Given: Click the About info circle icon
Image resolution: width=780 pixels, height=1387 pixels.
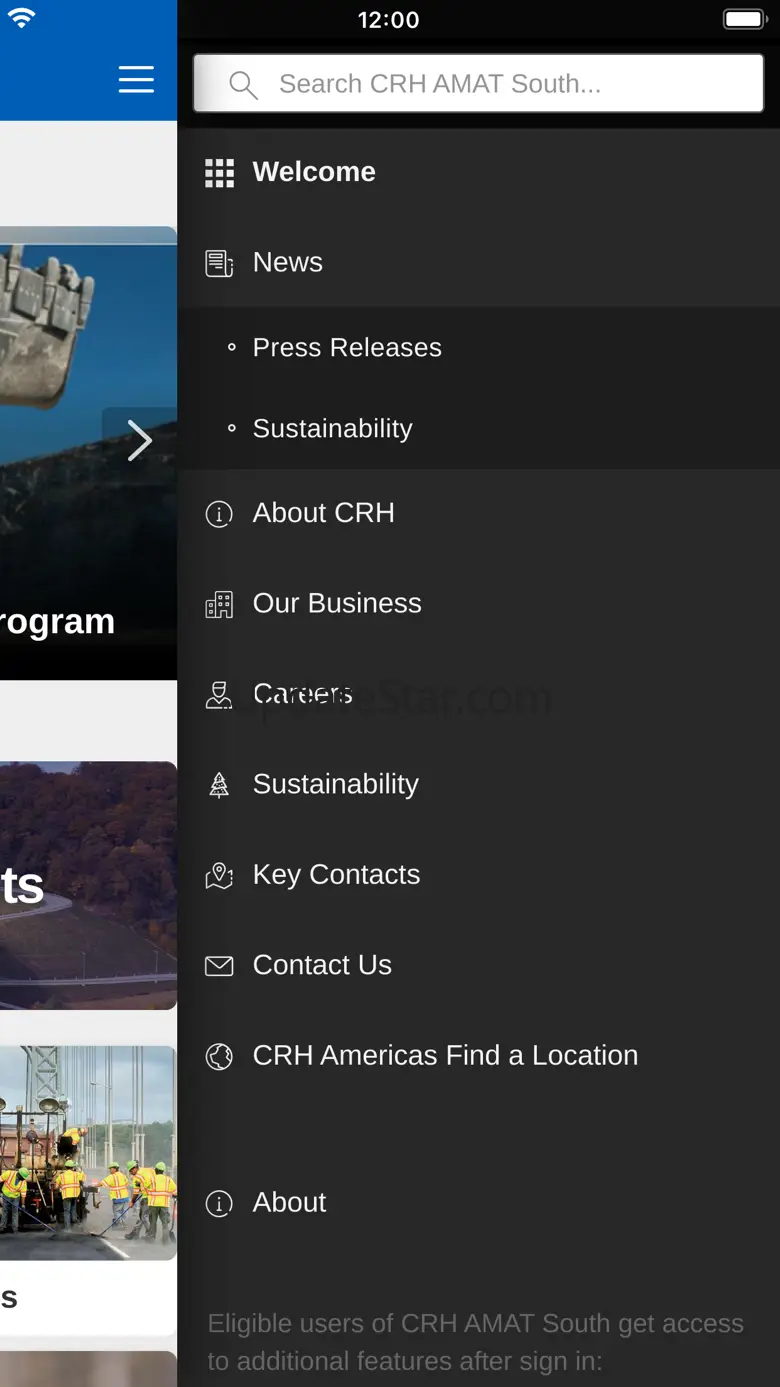Looking at the screenshot, I should click(x=219, y=1203).
